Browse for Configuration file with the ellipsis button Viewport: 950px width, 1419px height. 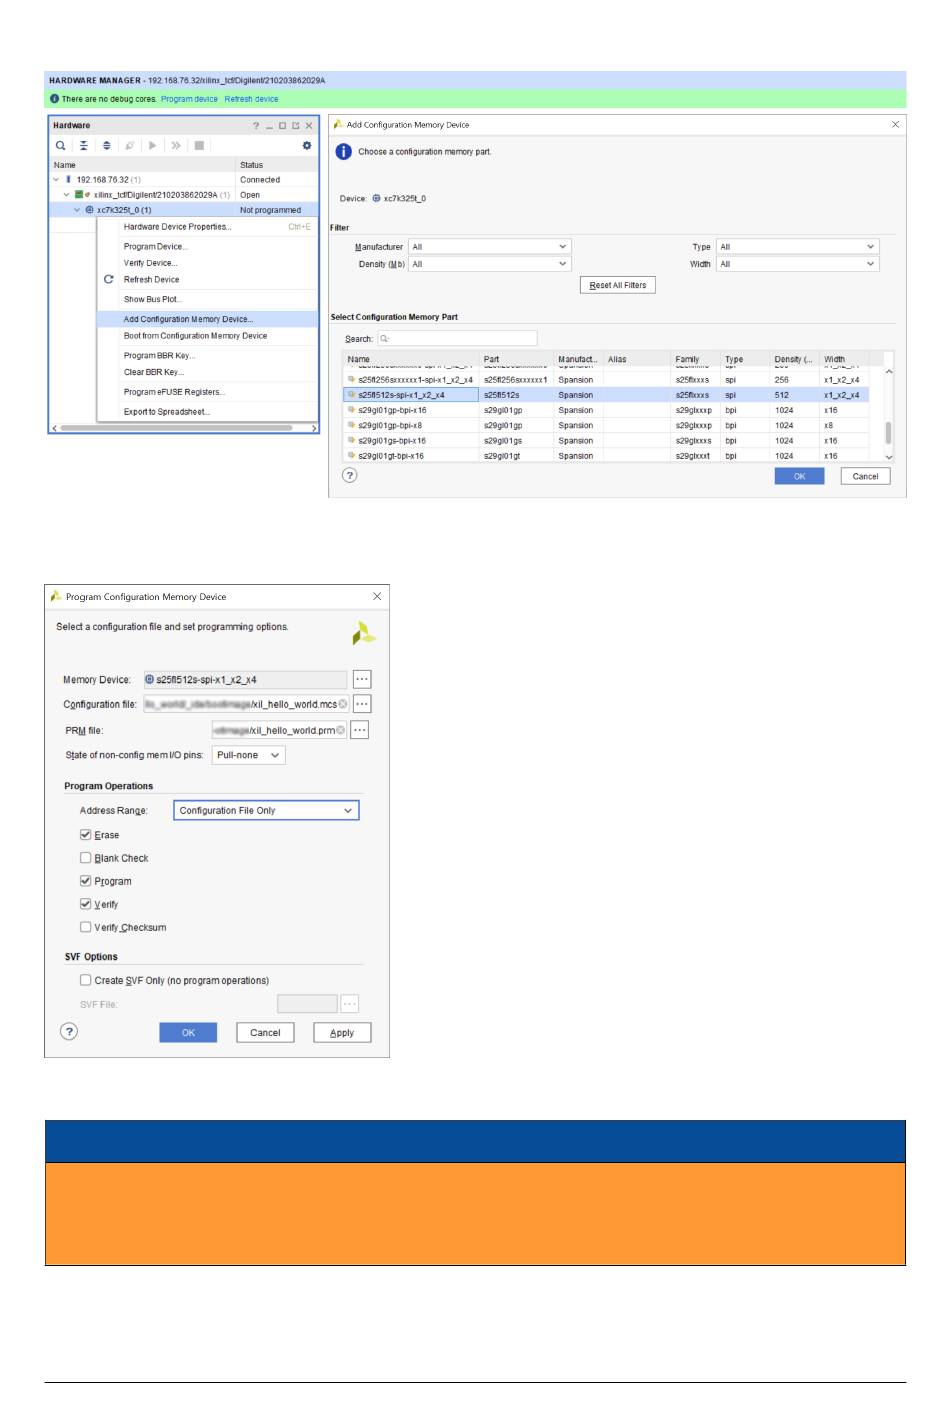(x=362, y=704)
